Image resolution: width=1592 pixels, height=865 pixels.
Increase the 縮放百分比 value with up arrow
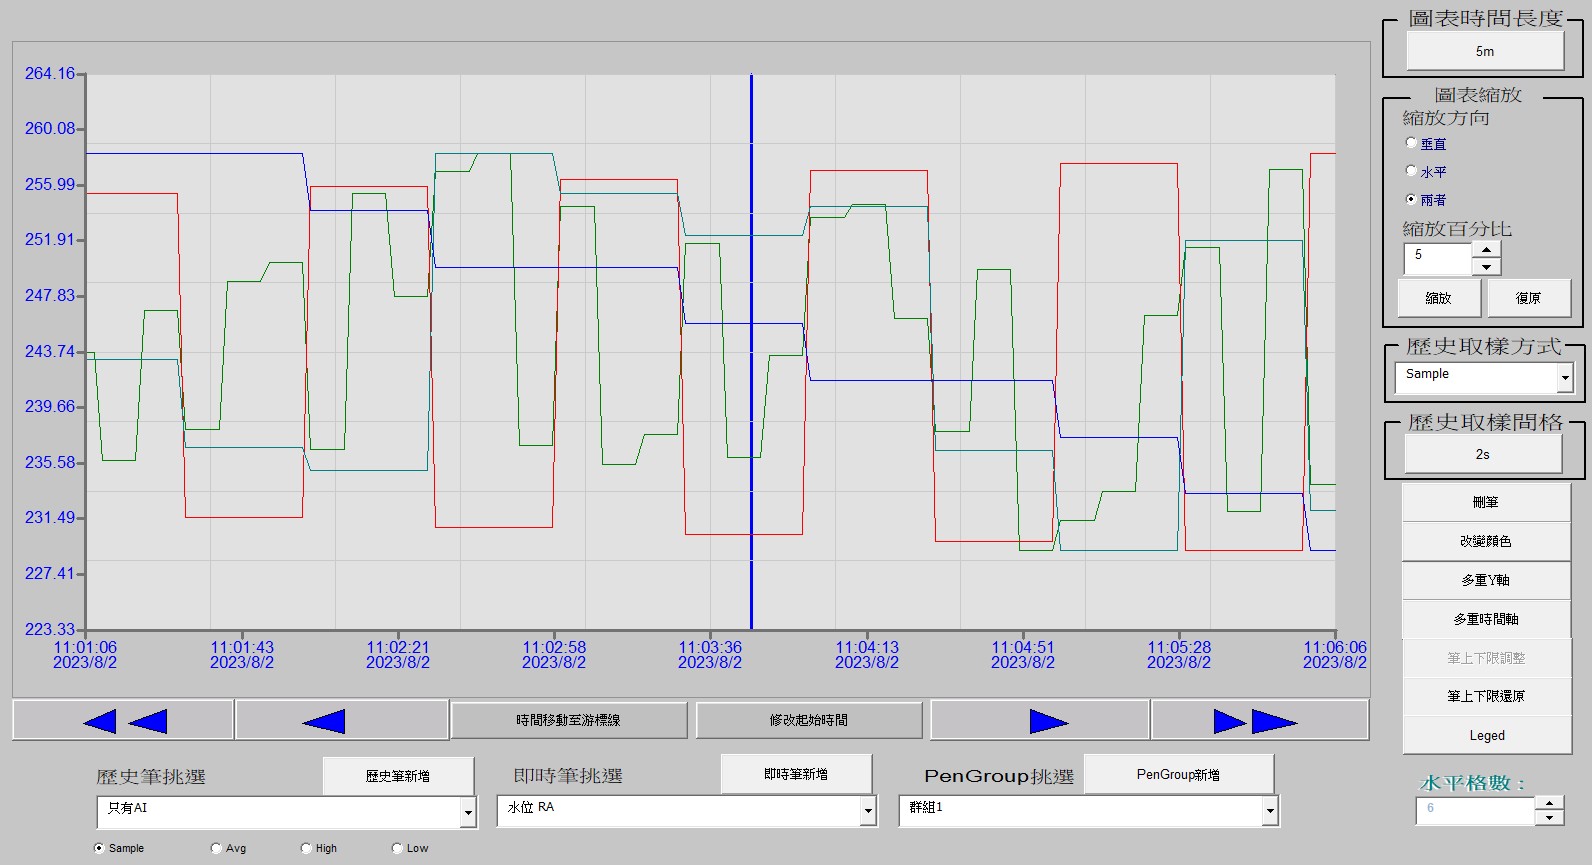[1487, 250]
